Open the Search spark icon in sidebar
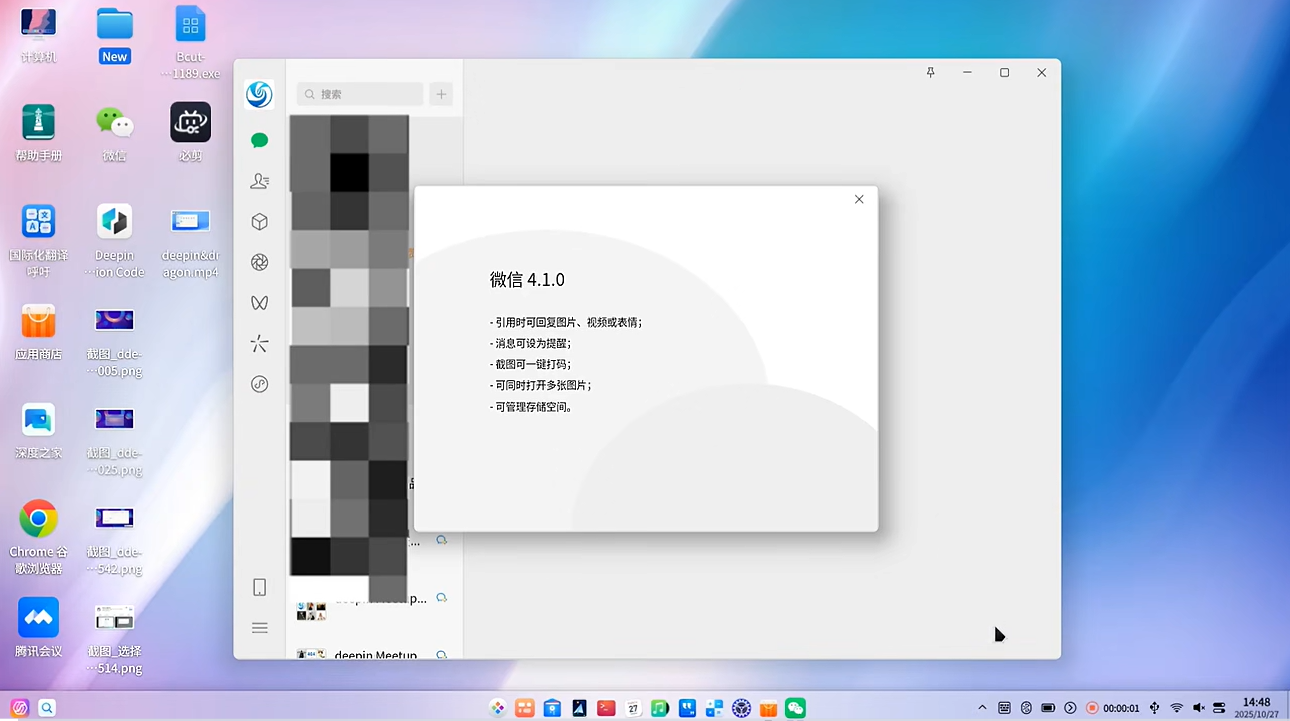Image resolution: width=1290 pixels, height=721 pixels. (x=259, y=344)
